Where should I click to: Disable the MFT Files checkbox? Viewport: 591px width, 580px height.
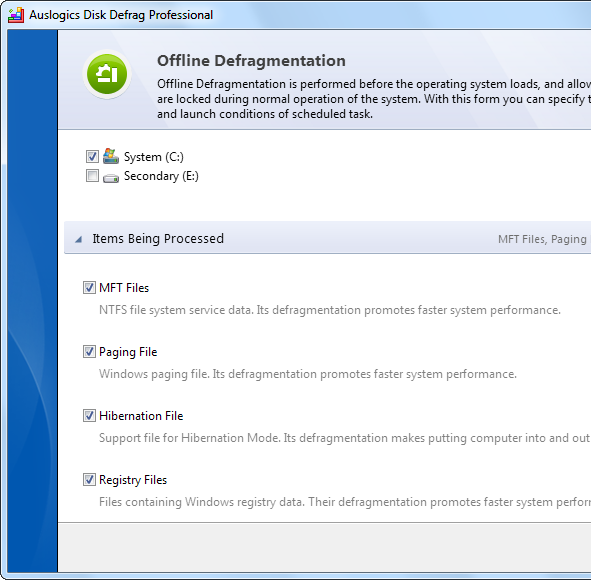89,288
